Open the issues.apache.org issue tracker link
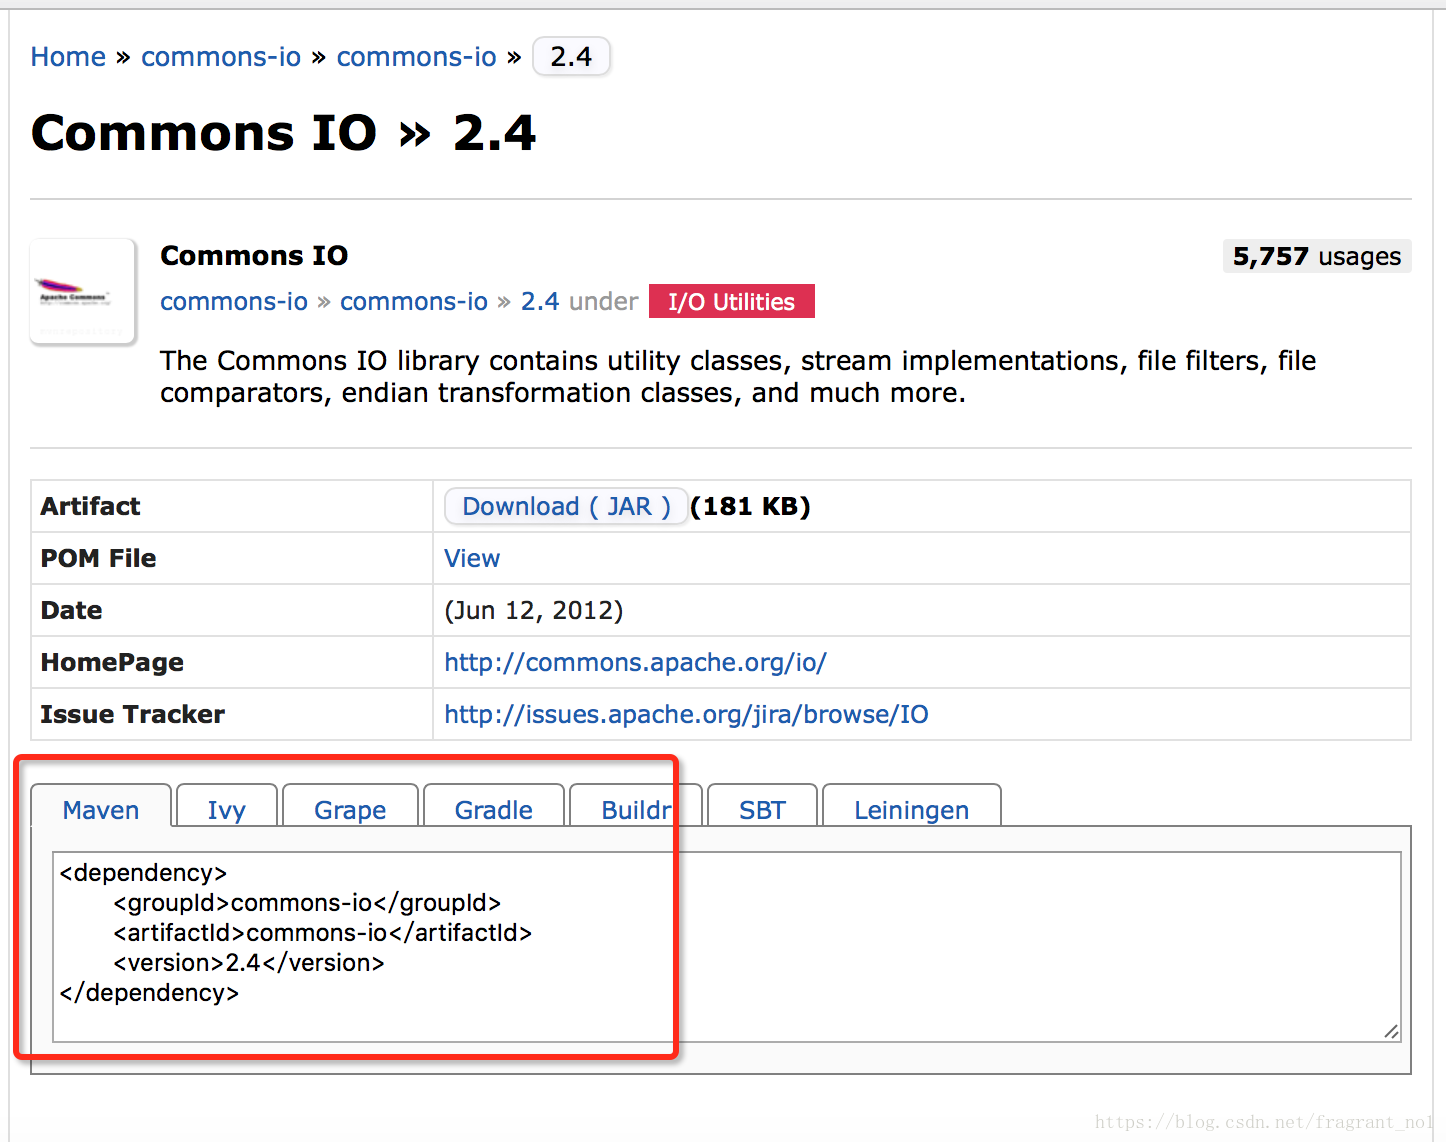Screen dimensions: 1446x1142 click(x=686, y=714)
